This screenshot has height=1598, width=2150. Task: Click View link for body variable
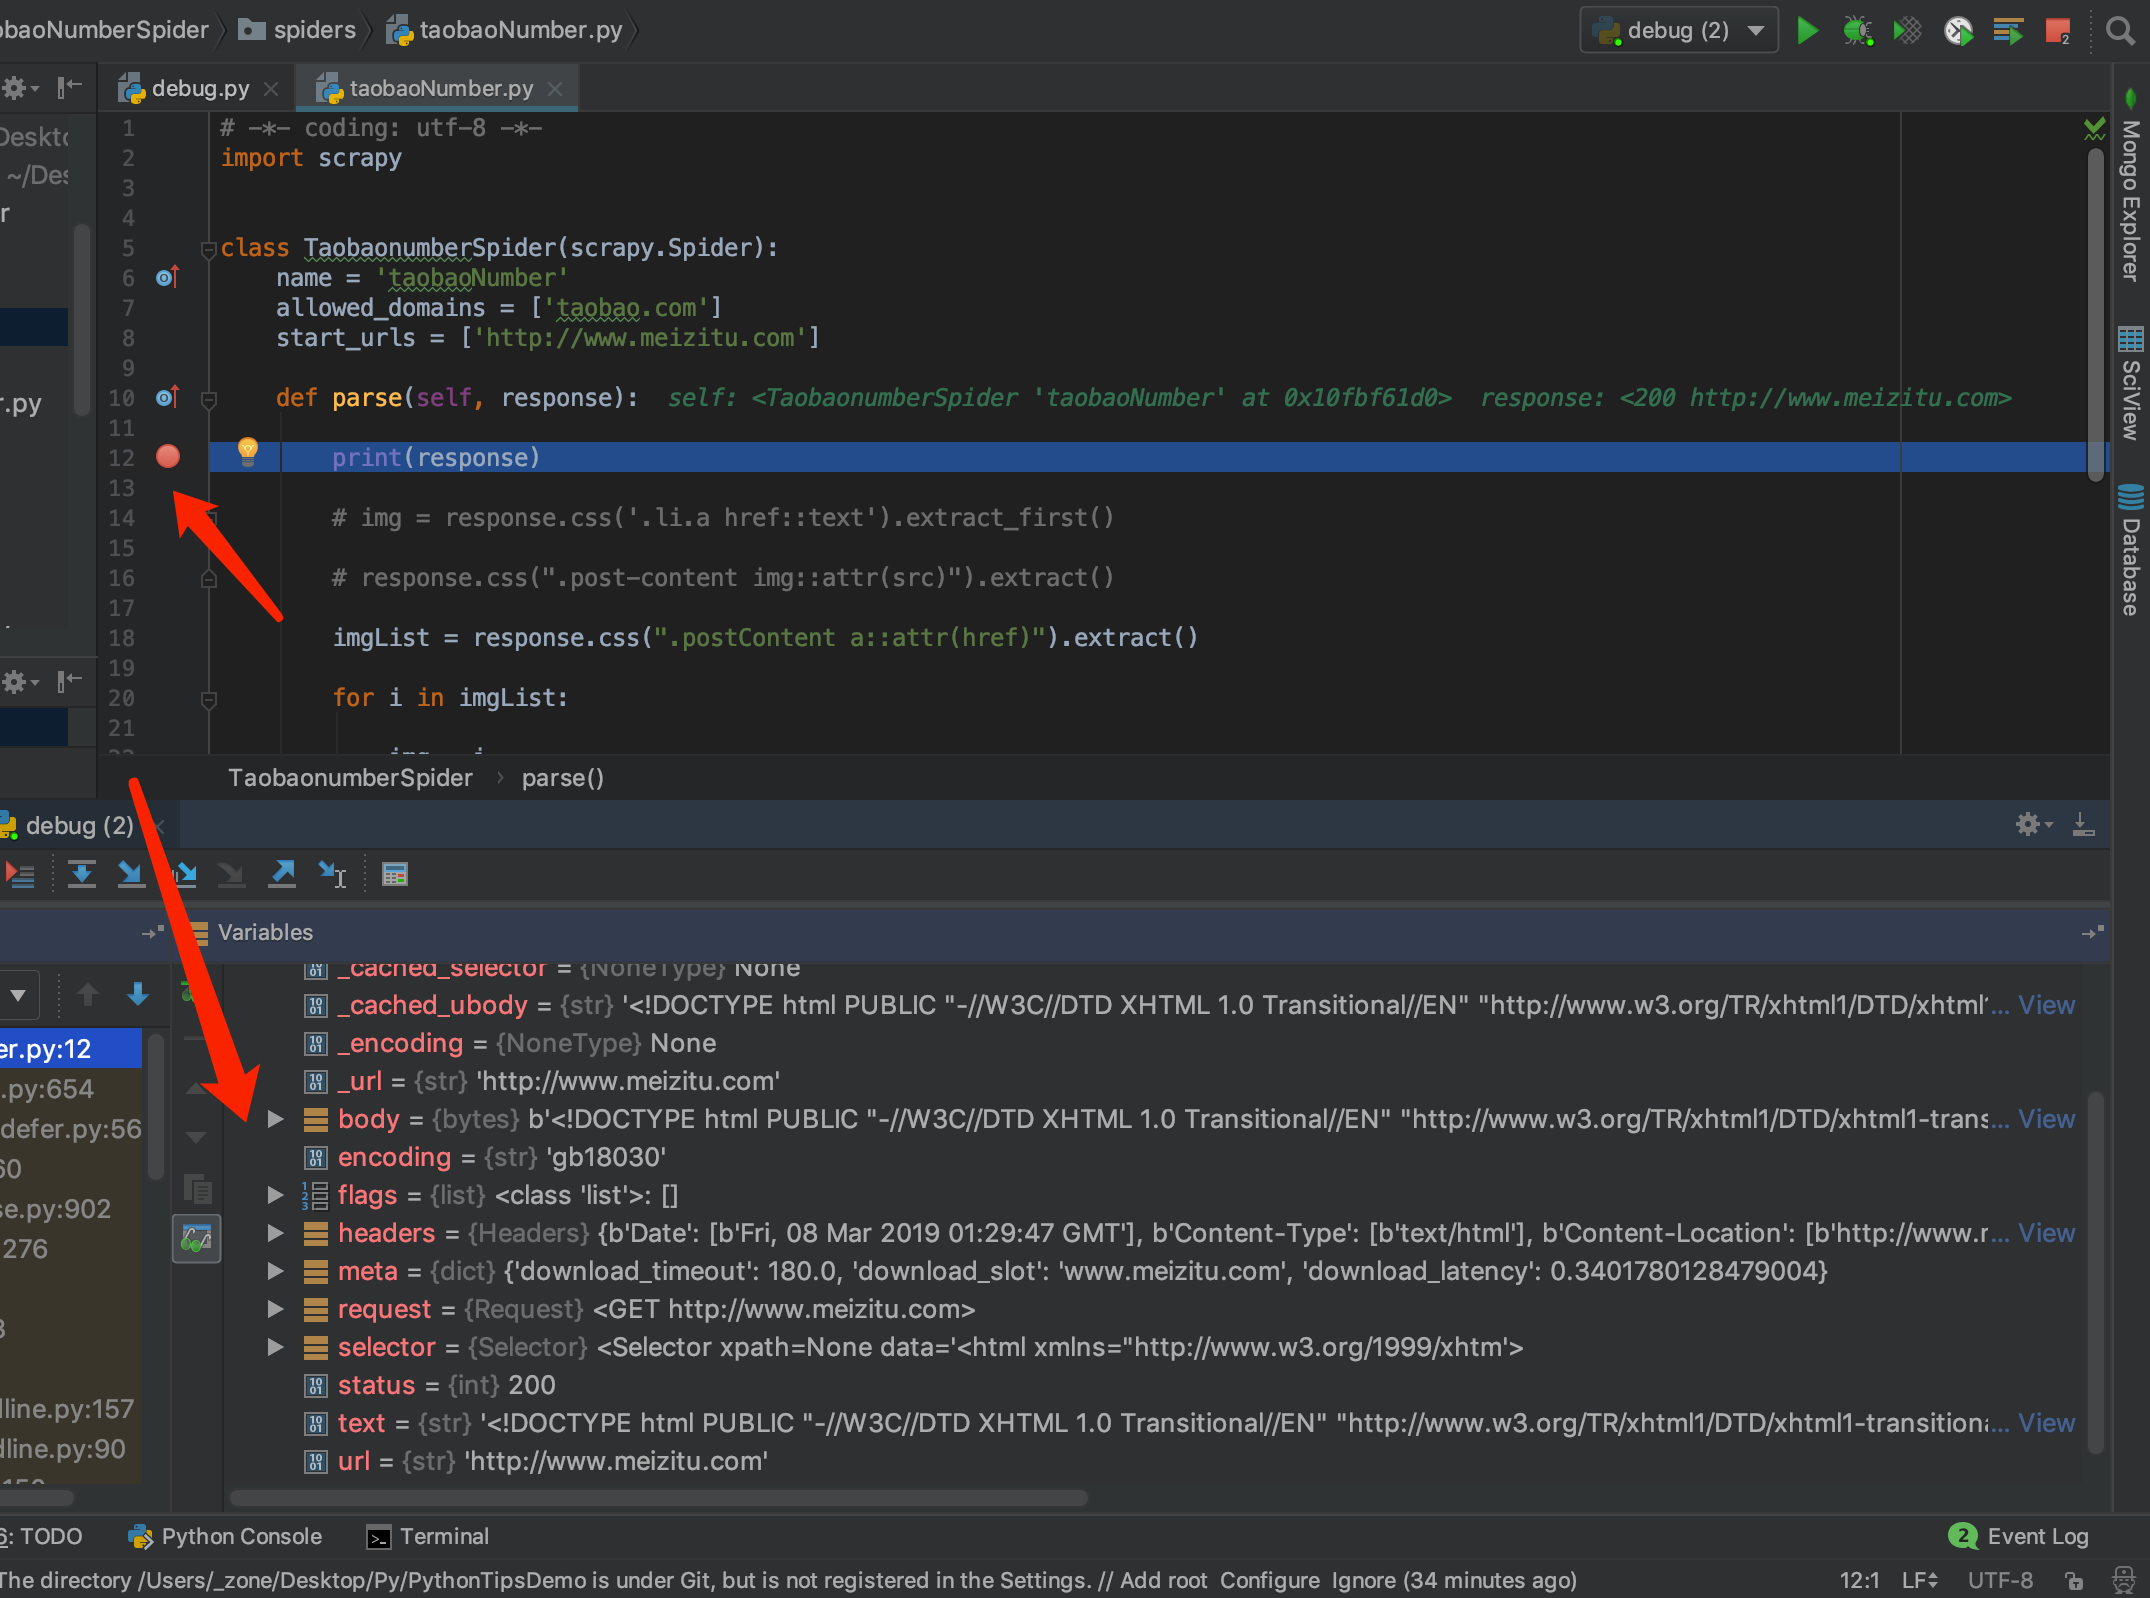[x=2046, y=1119]
